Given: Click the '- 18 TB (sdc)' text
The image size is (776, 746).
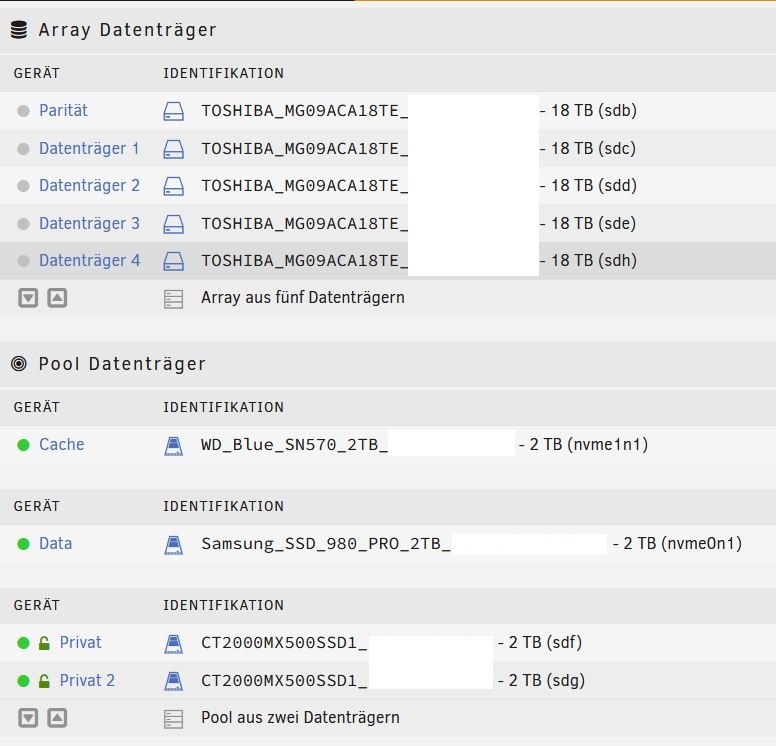Looking at the screenshot, I should coord(588,149).
